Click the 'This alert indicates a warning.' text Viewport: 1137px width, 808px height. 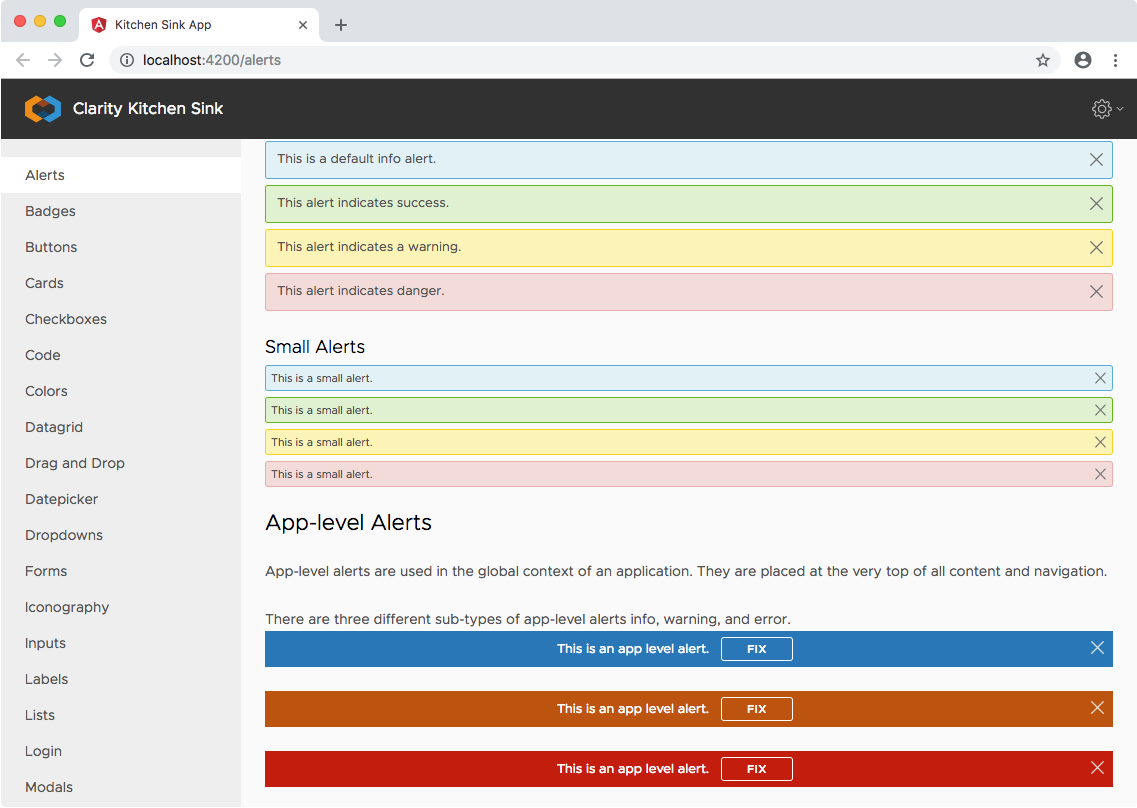pos(369,247)
